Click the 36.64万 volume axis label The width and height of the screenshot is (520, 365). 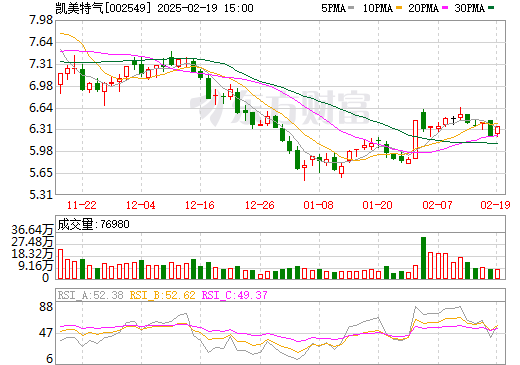click(32, 230)
